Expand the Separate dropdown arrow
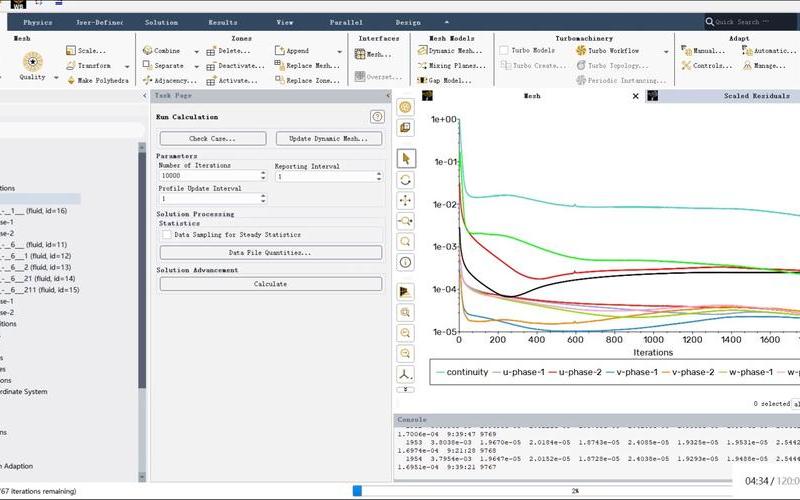This screenshot has width=800, height=500. point(196,66)
